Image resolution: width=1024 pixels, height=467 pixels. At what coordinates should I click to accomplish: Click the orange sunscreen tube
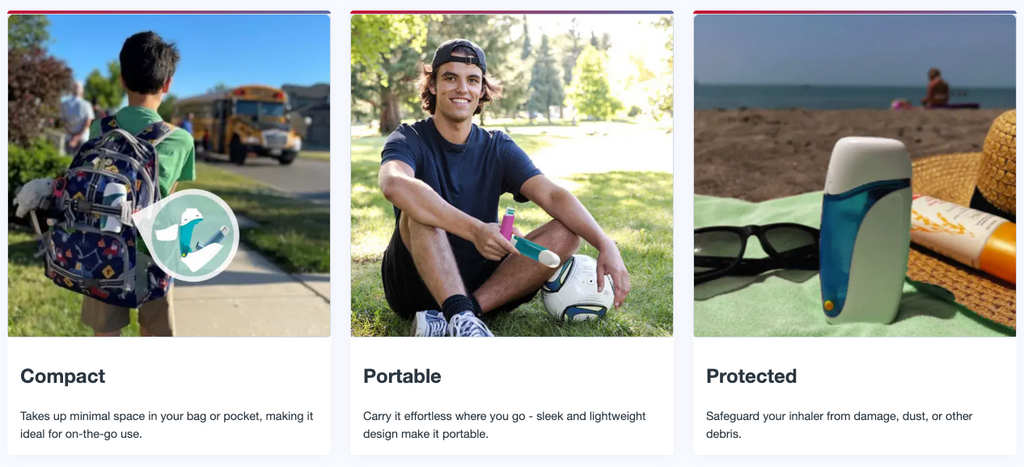[965, 235]
